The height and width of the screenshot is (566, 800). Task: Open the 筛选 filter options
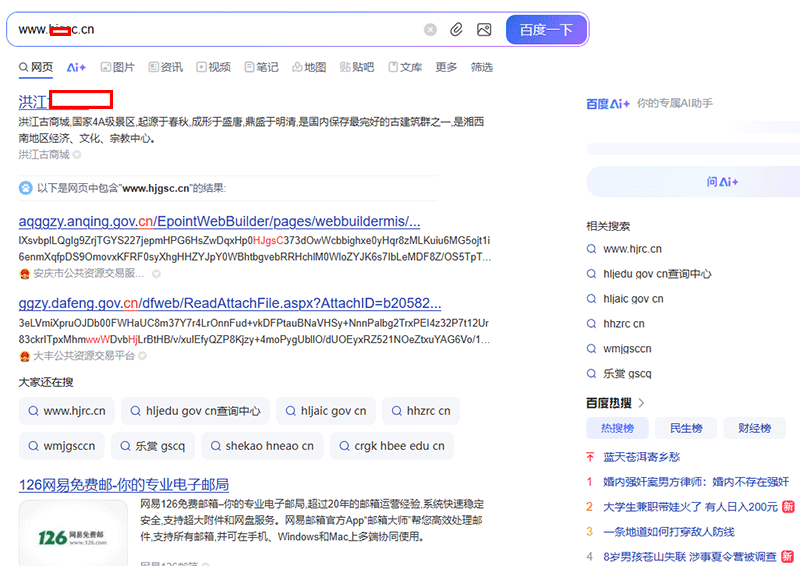[x=482, y=67]
